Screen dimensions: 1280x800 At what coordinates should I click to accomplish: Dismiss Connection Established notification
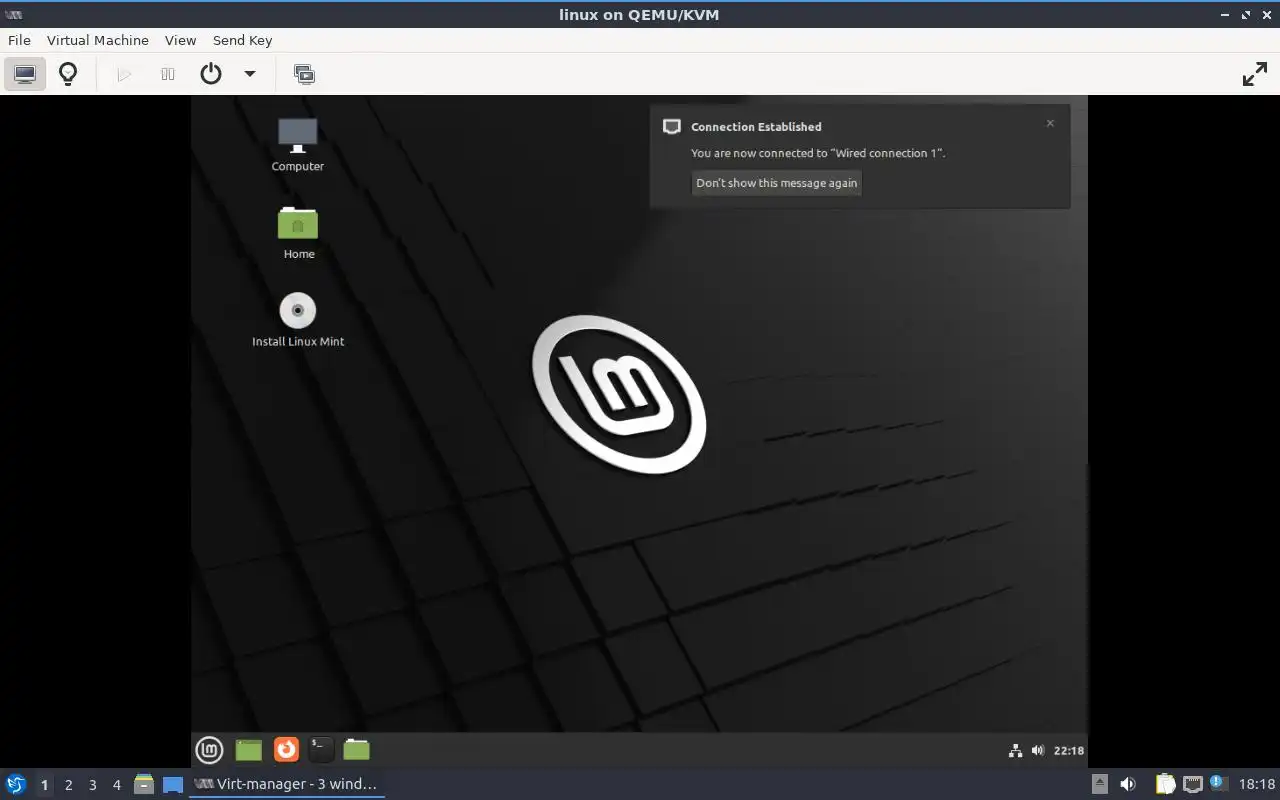click(x=1050, y=123)
